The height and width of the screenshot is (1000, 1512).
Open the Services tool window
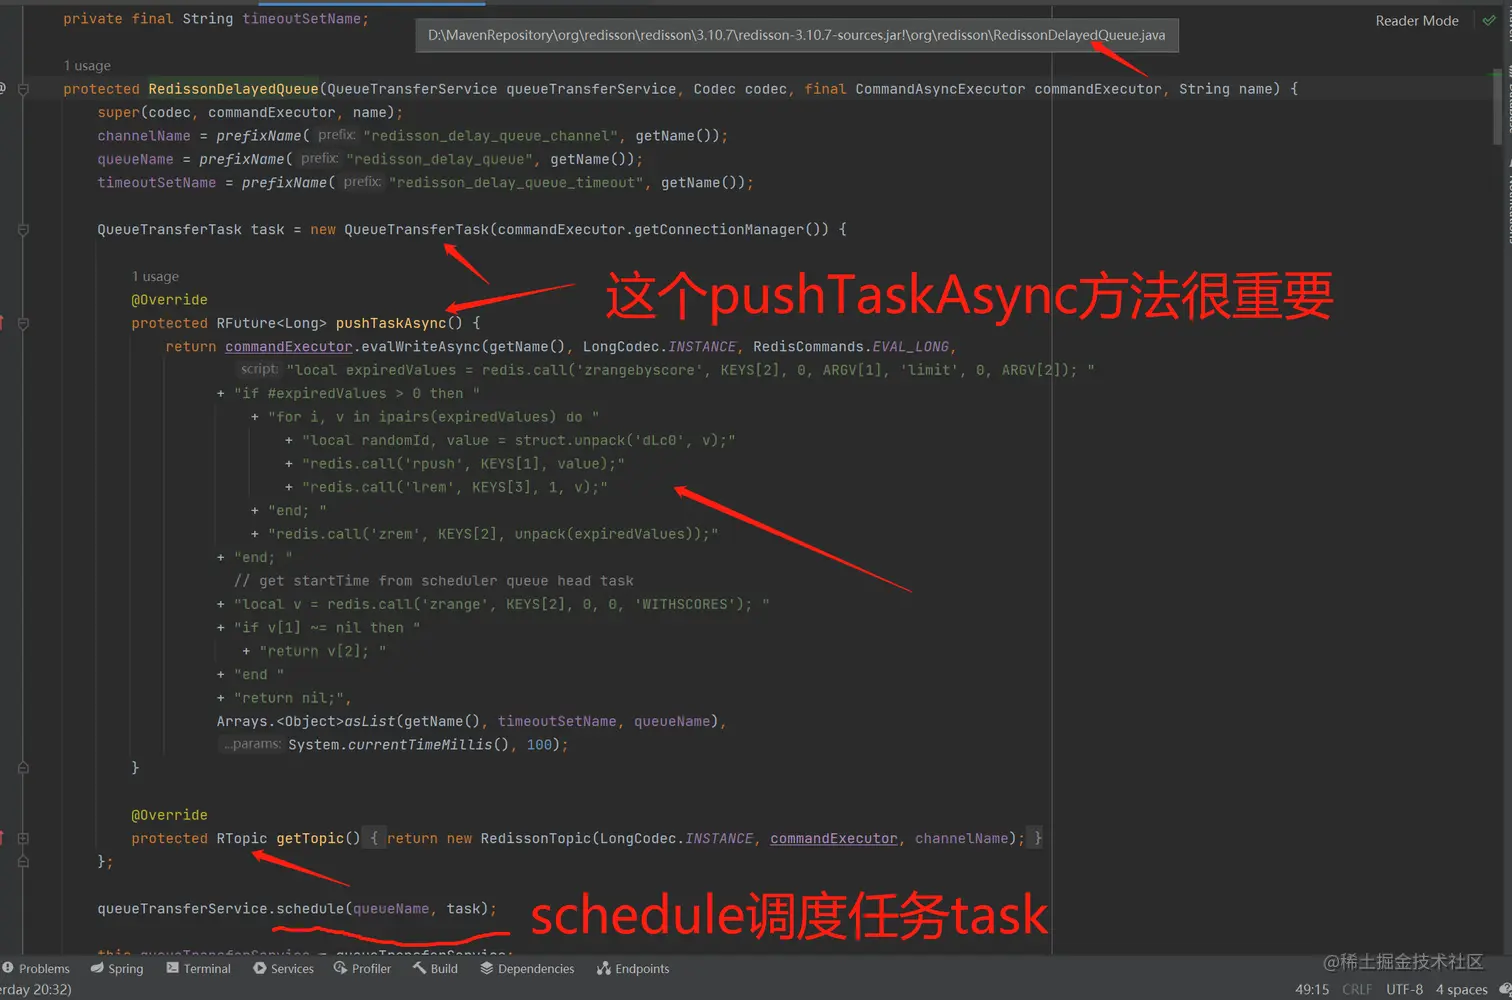284,968
